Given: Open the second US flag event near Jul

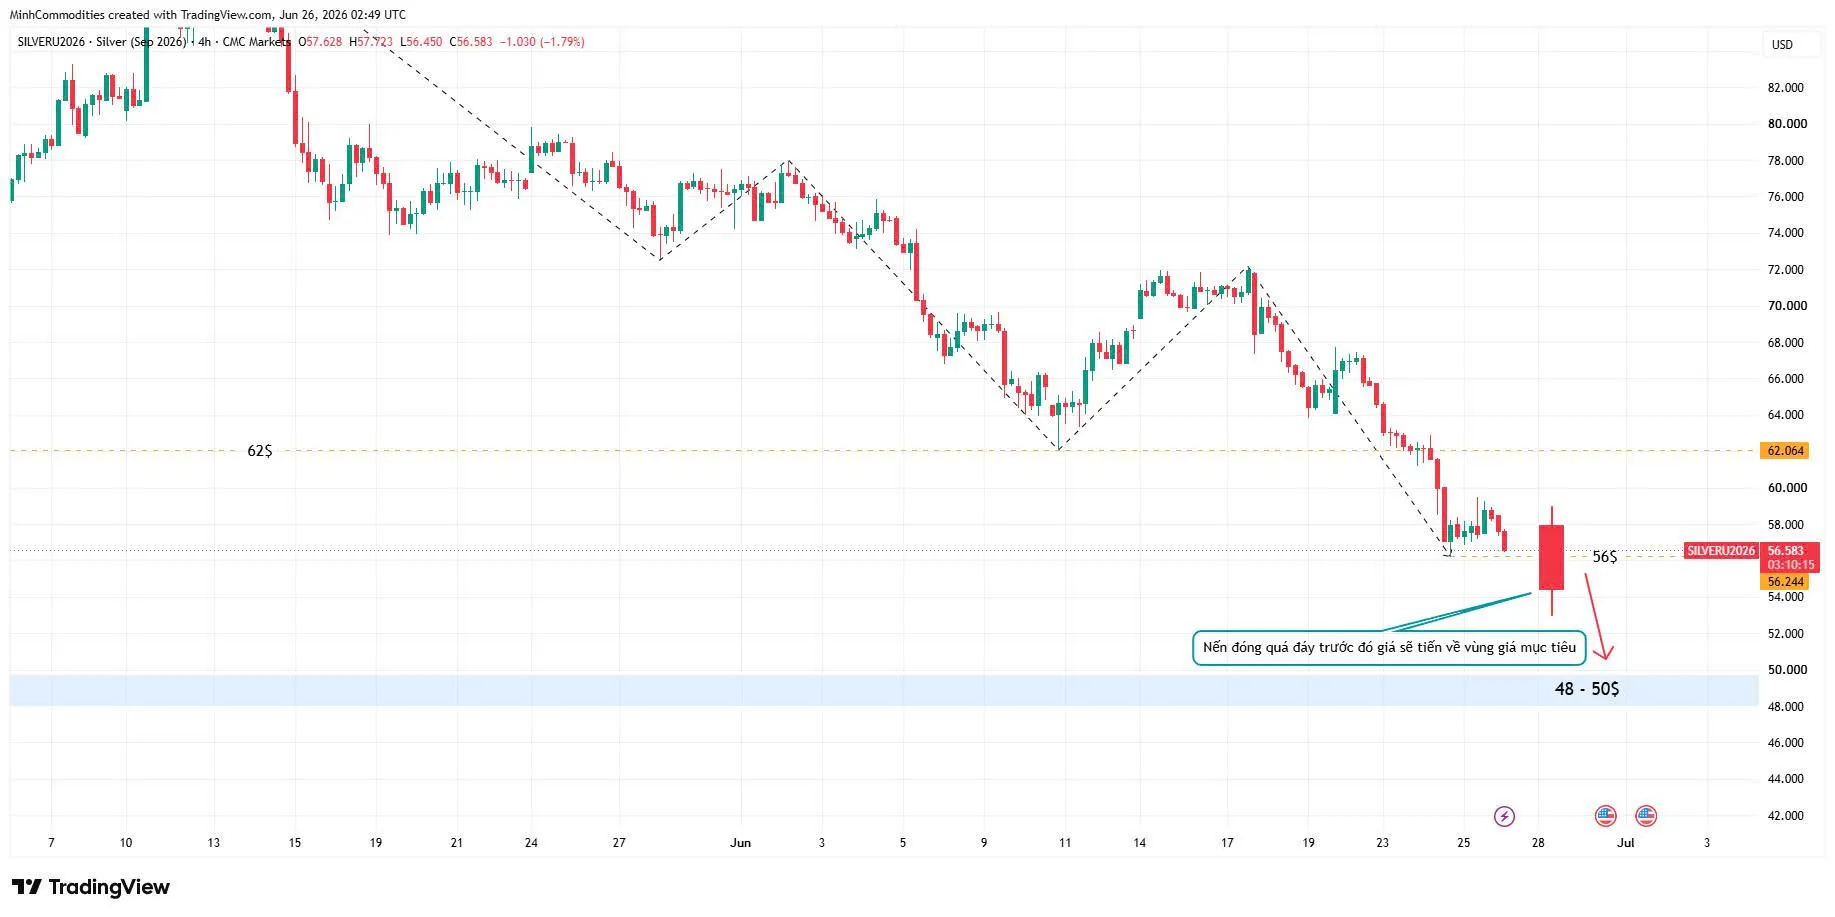Looking at the screenshot, I should pos(1645,816).
